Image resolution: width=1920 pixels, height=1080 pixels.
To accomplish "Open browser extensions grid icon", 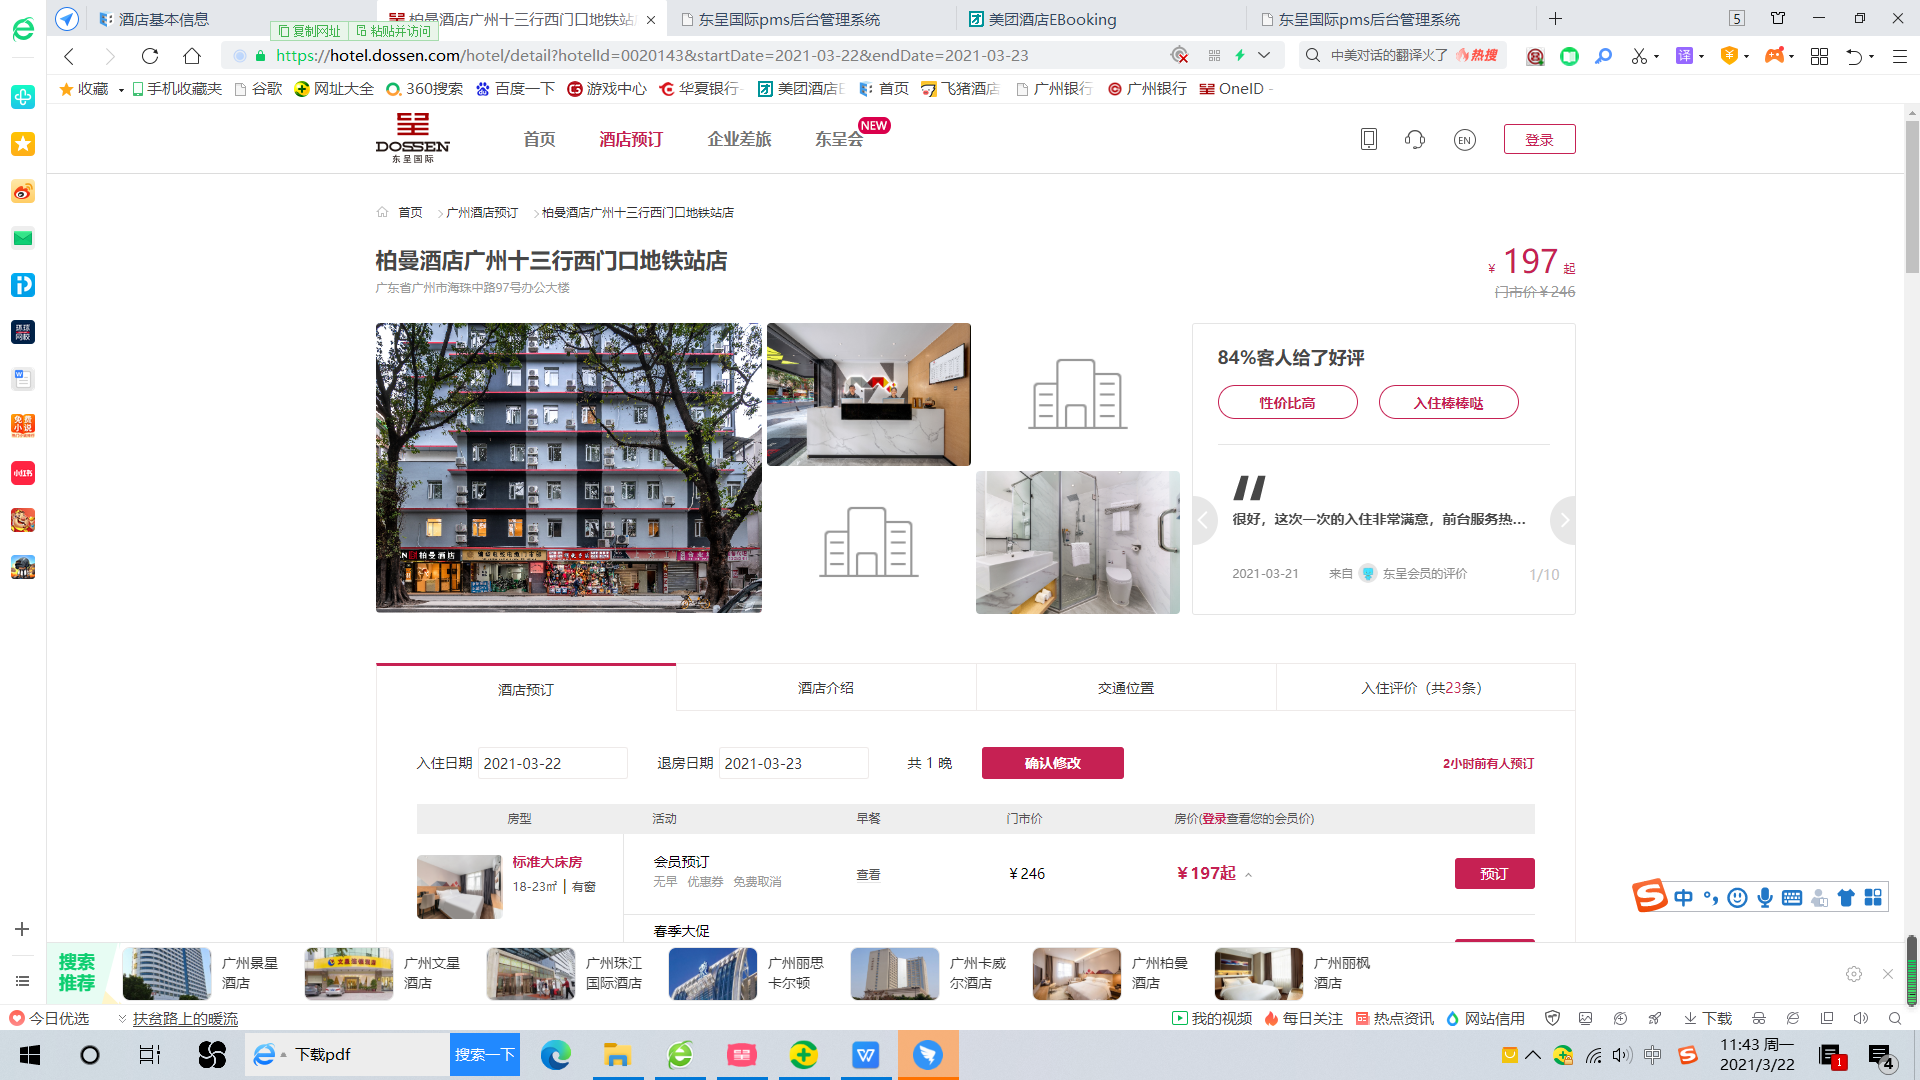I will [1820, 56].
